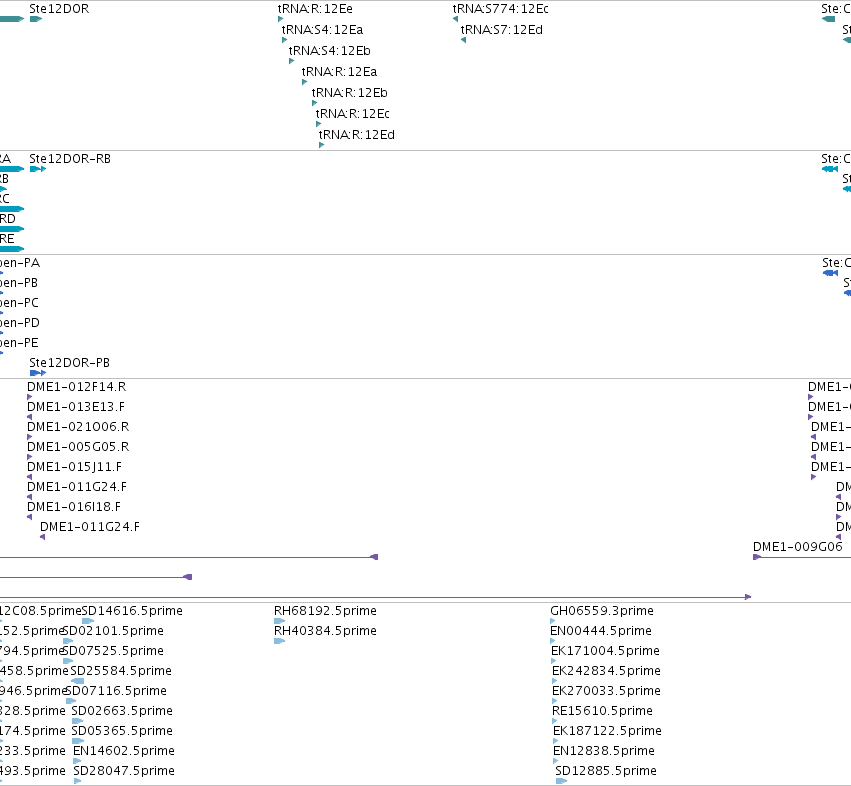This screenshot has width=851, height=786.
Task: Click the Ste12DOR-PB protein label
Action: pyautogui.click(x=69, y=363)
